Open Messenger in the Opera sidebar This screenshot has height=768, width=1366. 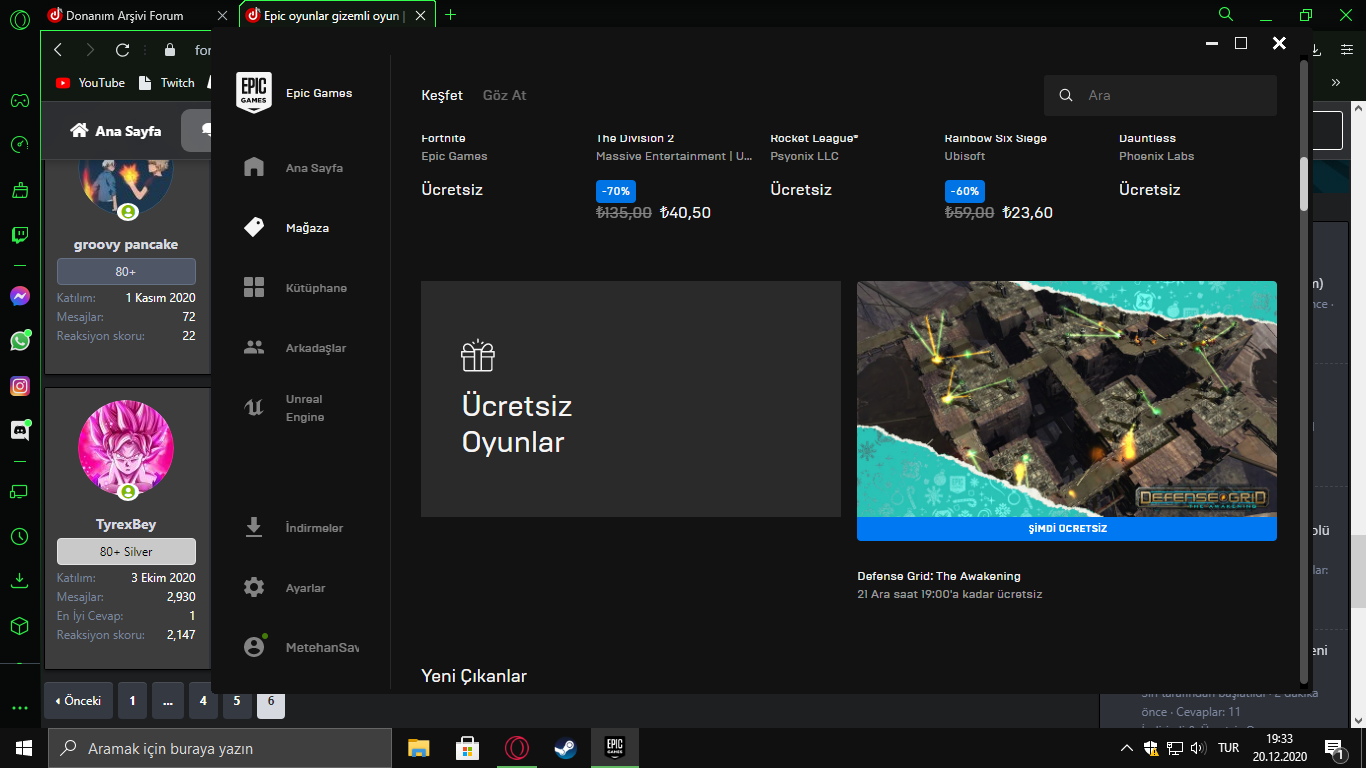point(19,296)
